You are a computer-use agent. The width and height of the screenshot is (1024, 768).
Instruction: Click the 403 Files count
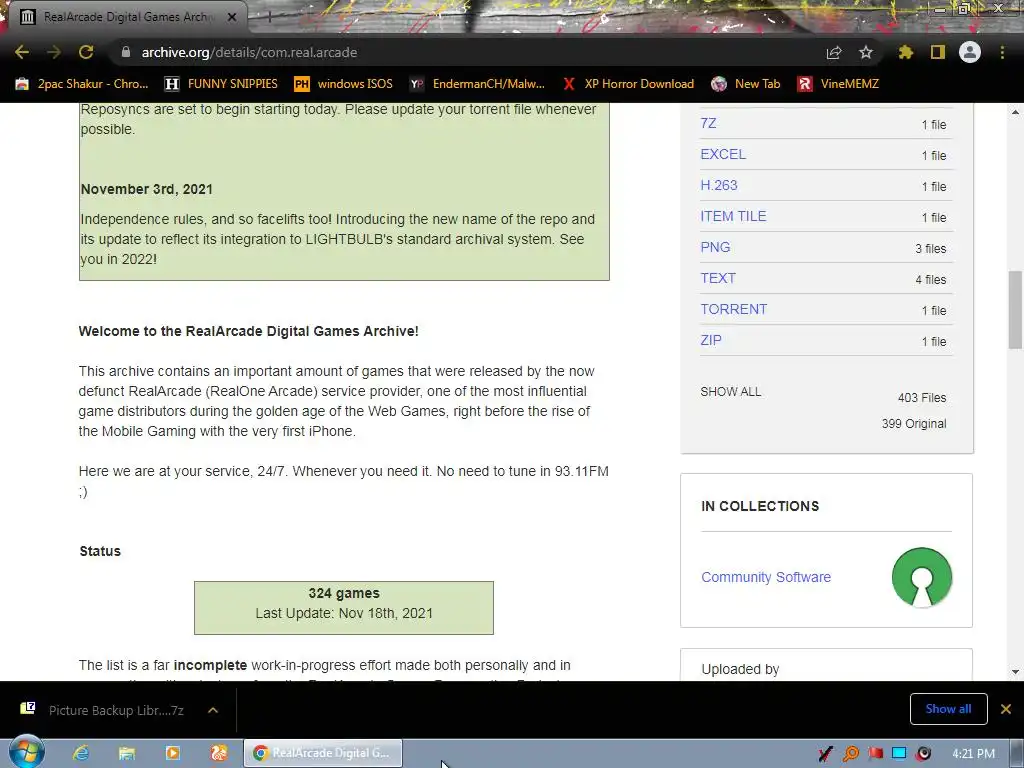(x=921, y=398)
